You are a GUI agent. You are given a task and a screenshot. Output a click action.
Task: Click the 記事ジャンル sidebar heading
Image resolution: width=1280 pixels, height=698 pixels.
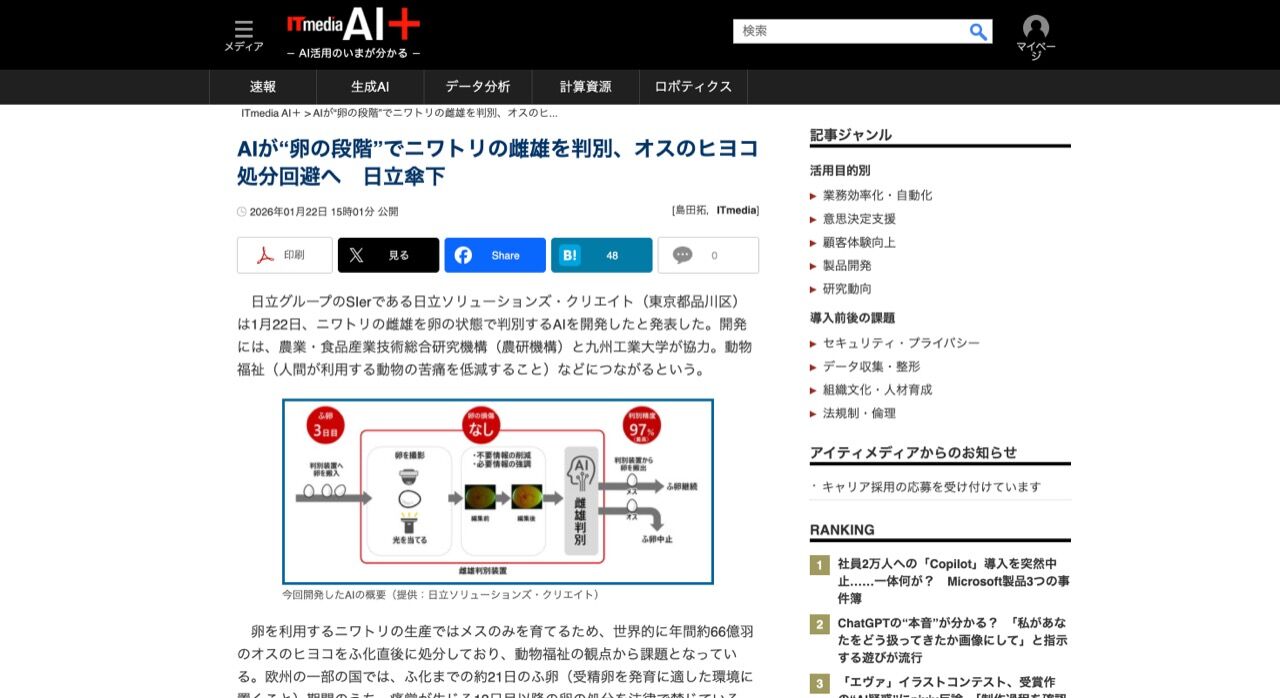[851, 135]
